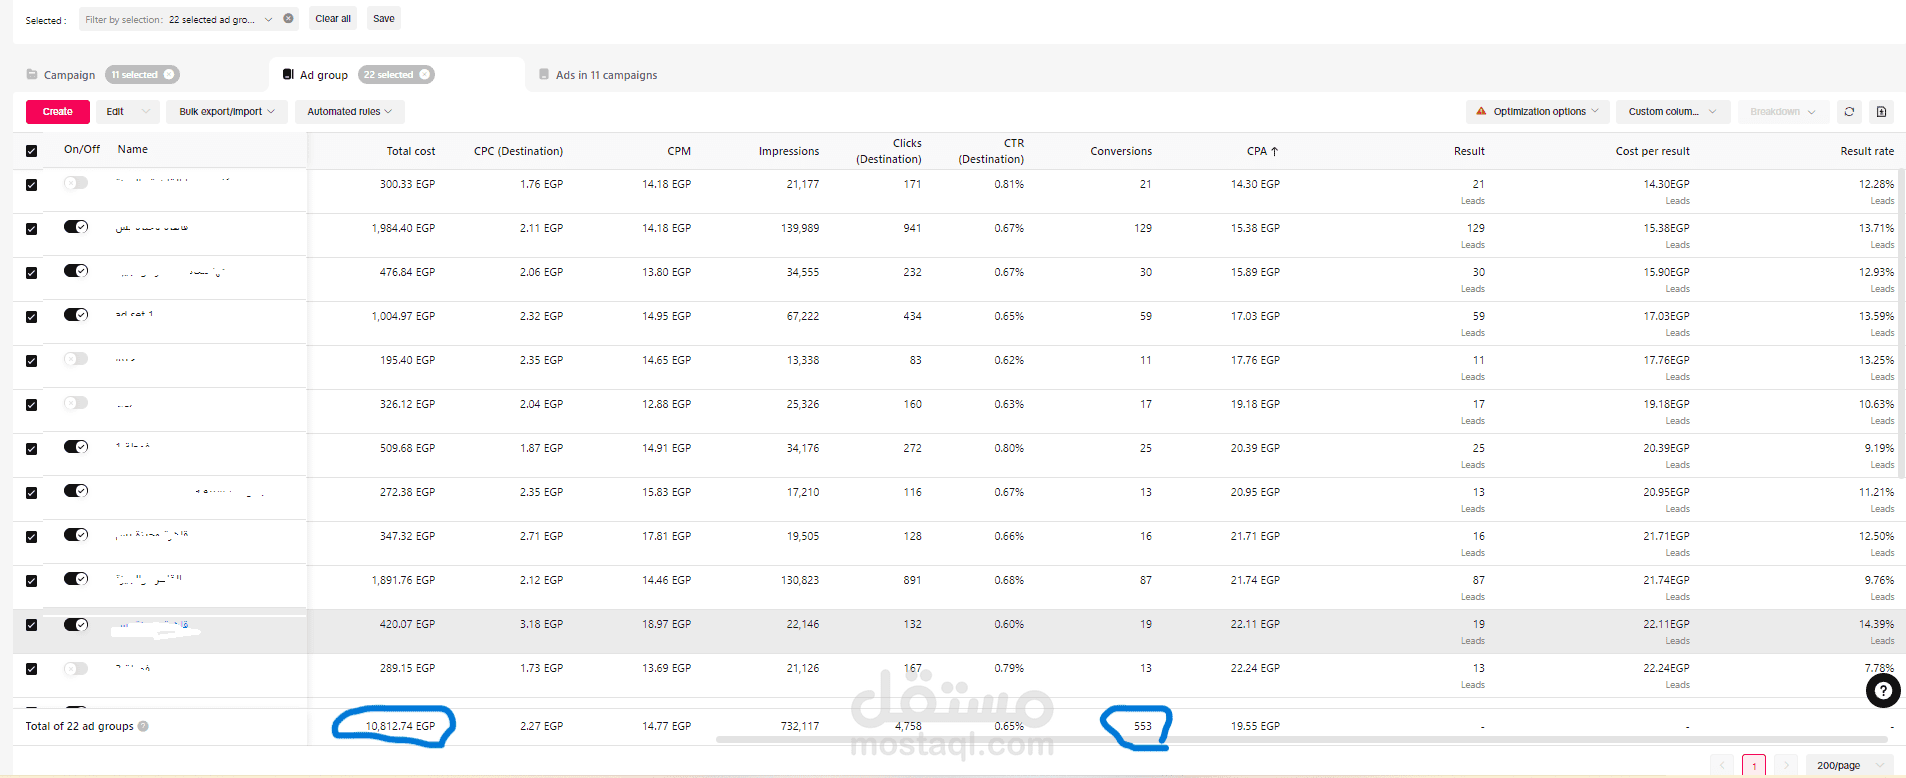This screenshot has width=1906, height=778.
Task: Click the Clear all button
Action: (333, 19)
